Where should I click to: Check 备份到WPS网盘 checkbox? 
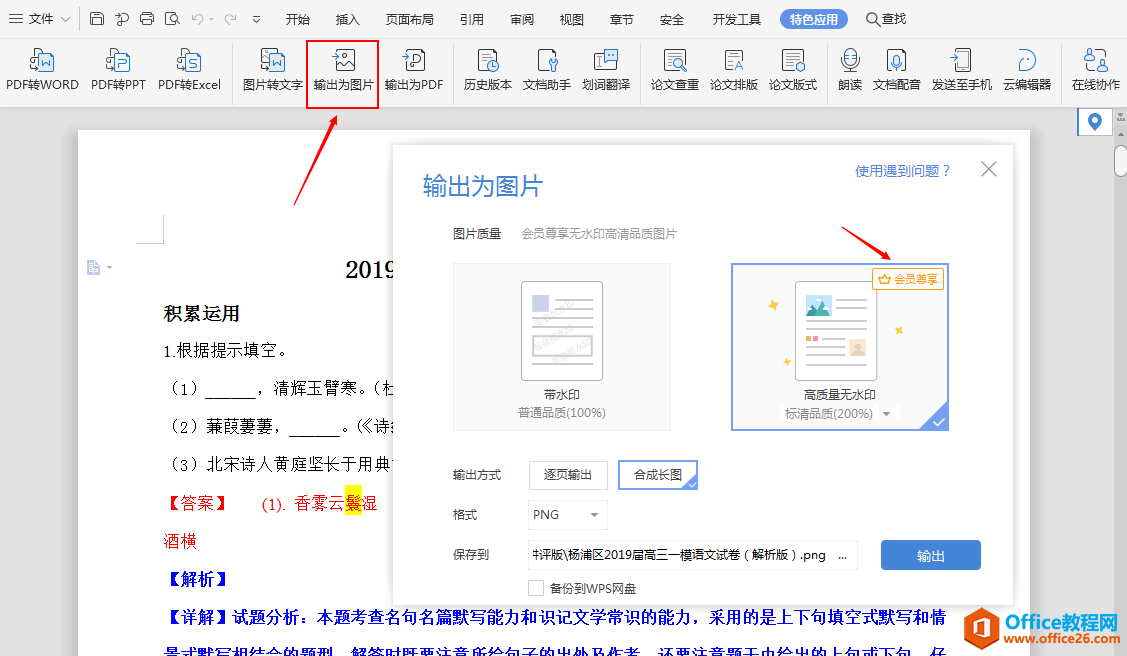[x=535, y=588]
